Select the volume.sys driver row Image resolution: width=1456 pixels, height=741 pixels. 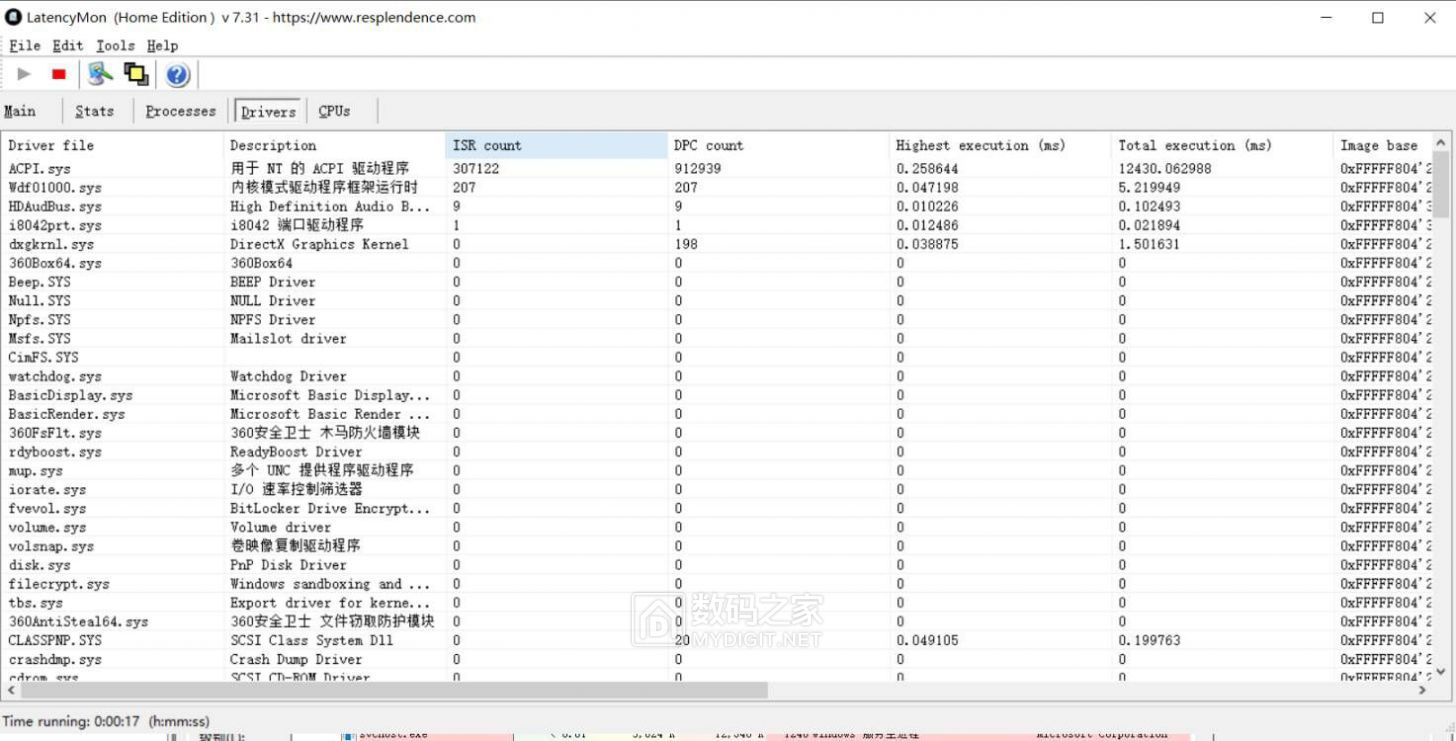[717, 527]
